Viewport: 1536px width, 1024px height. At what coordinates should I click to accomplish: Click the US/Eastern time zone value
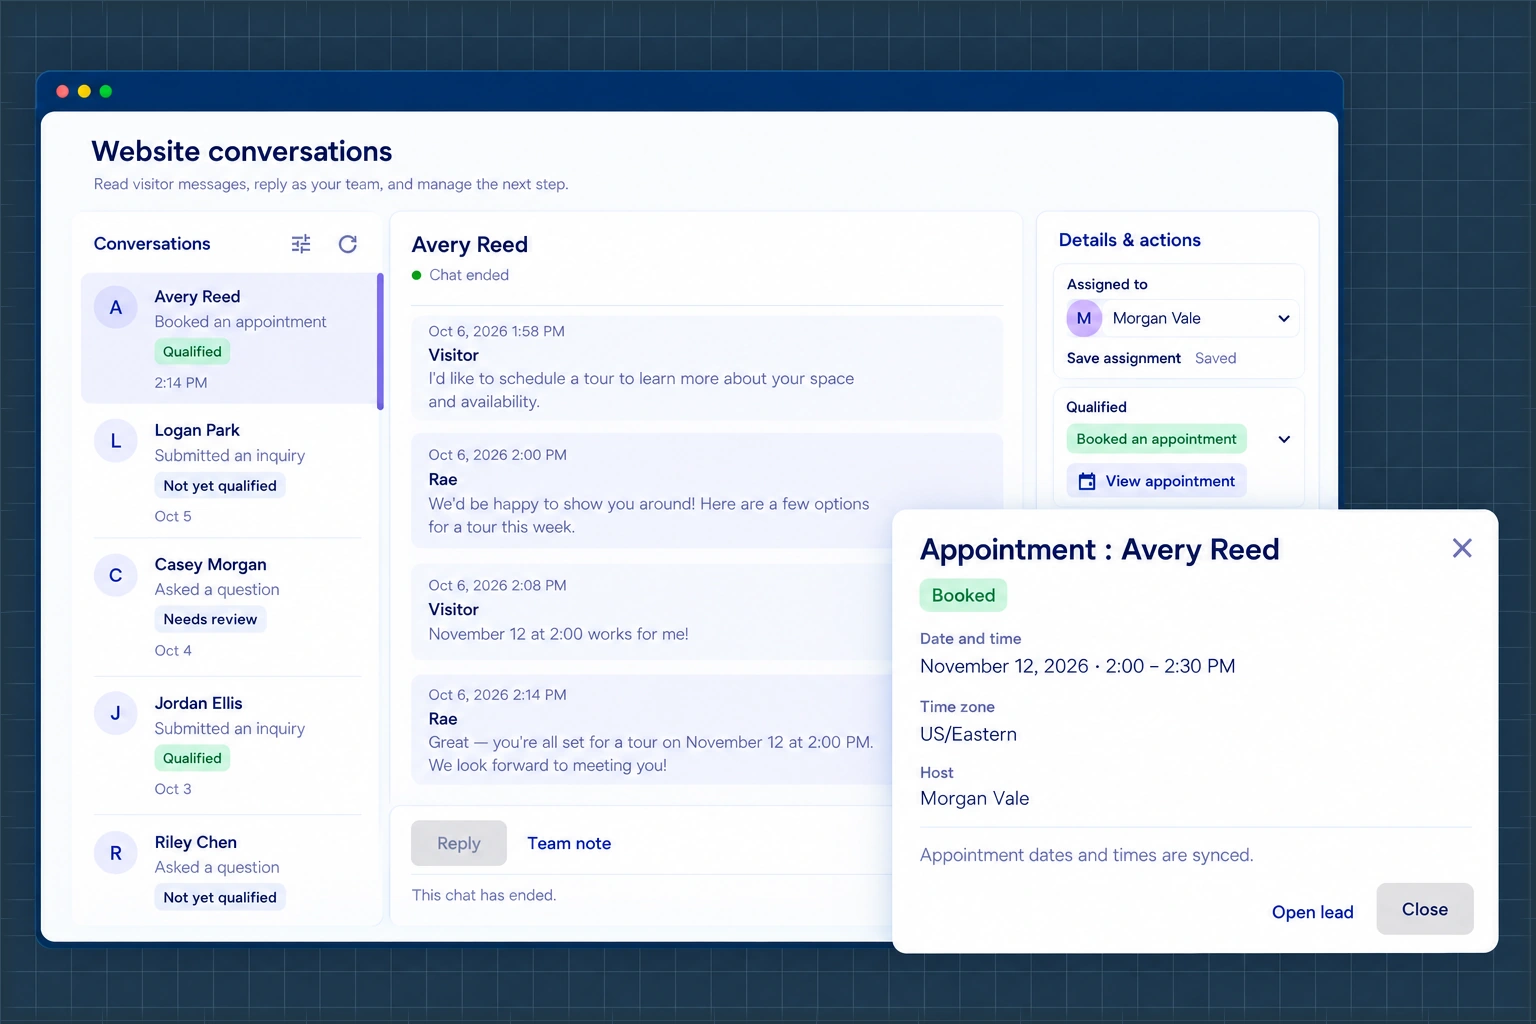pyautogui.click(x=968, y=734)
